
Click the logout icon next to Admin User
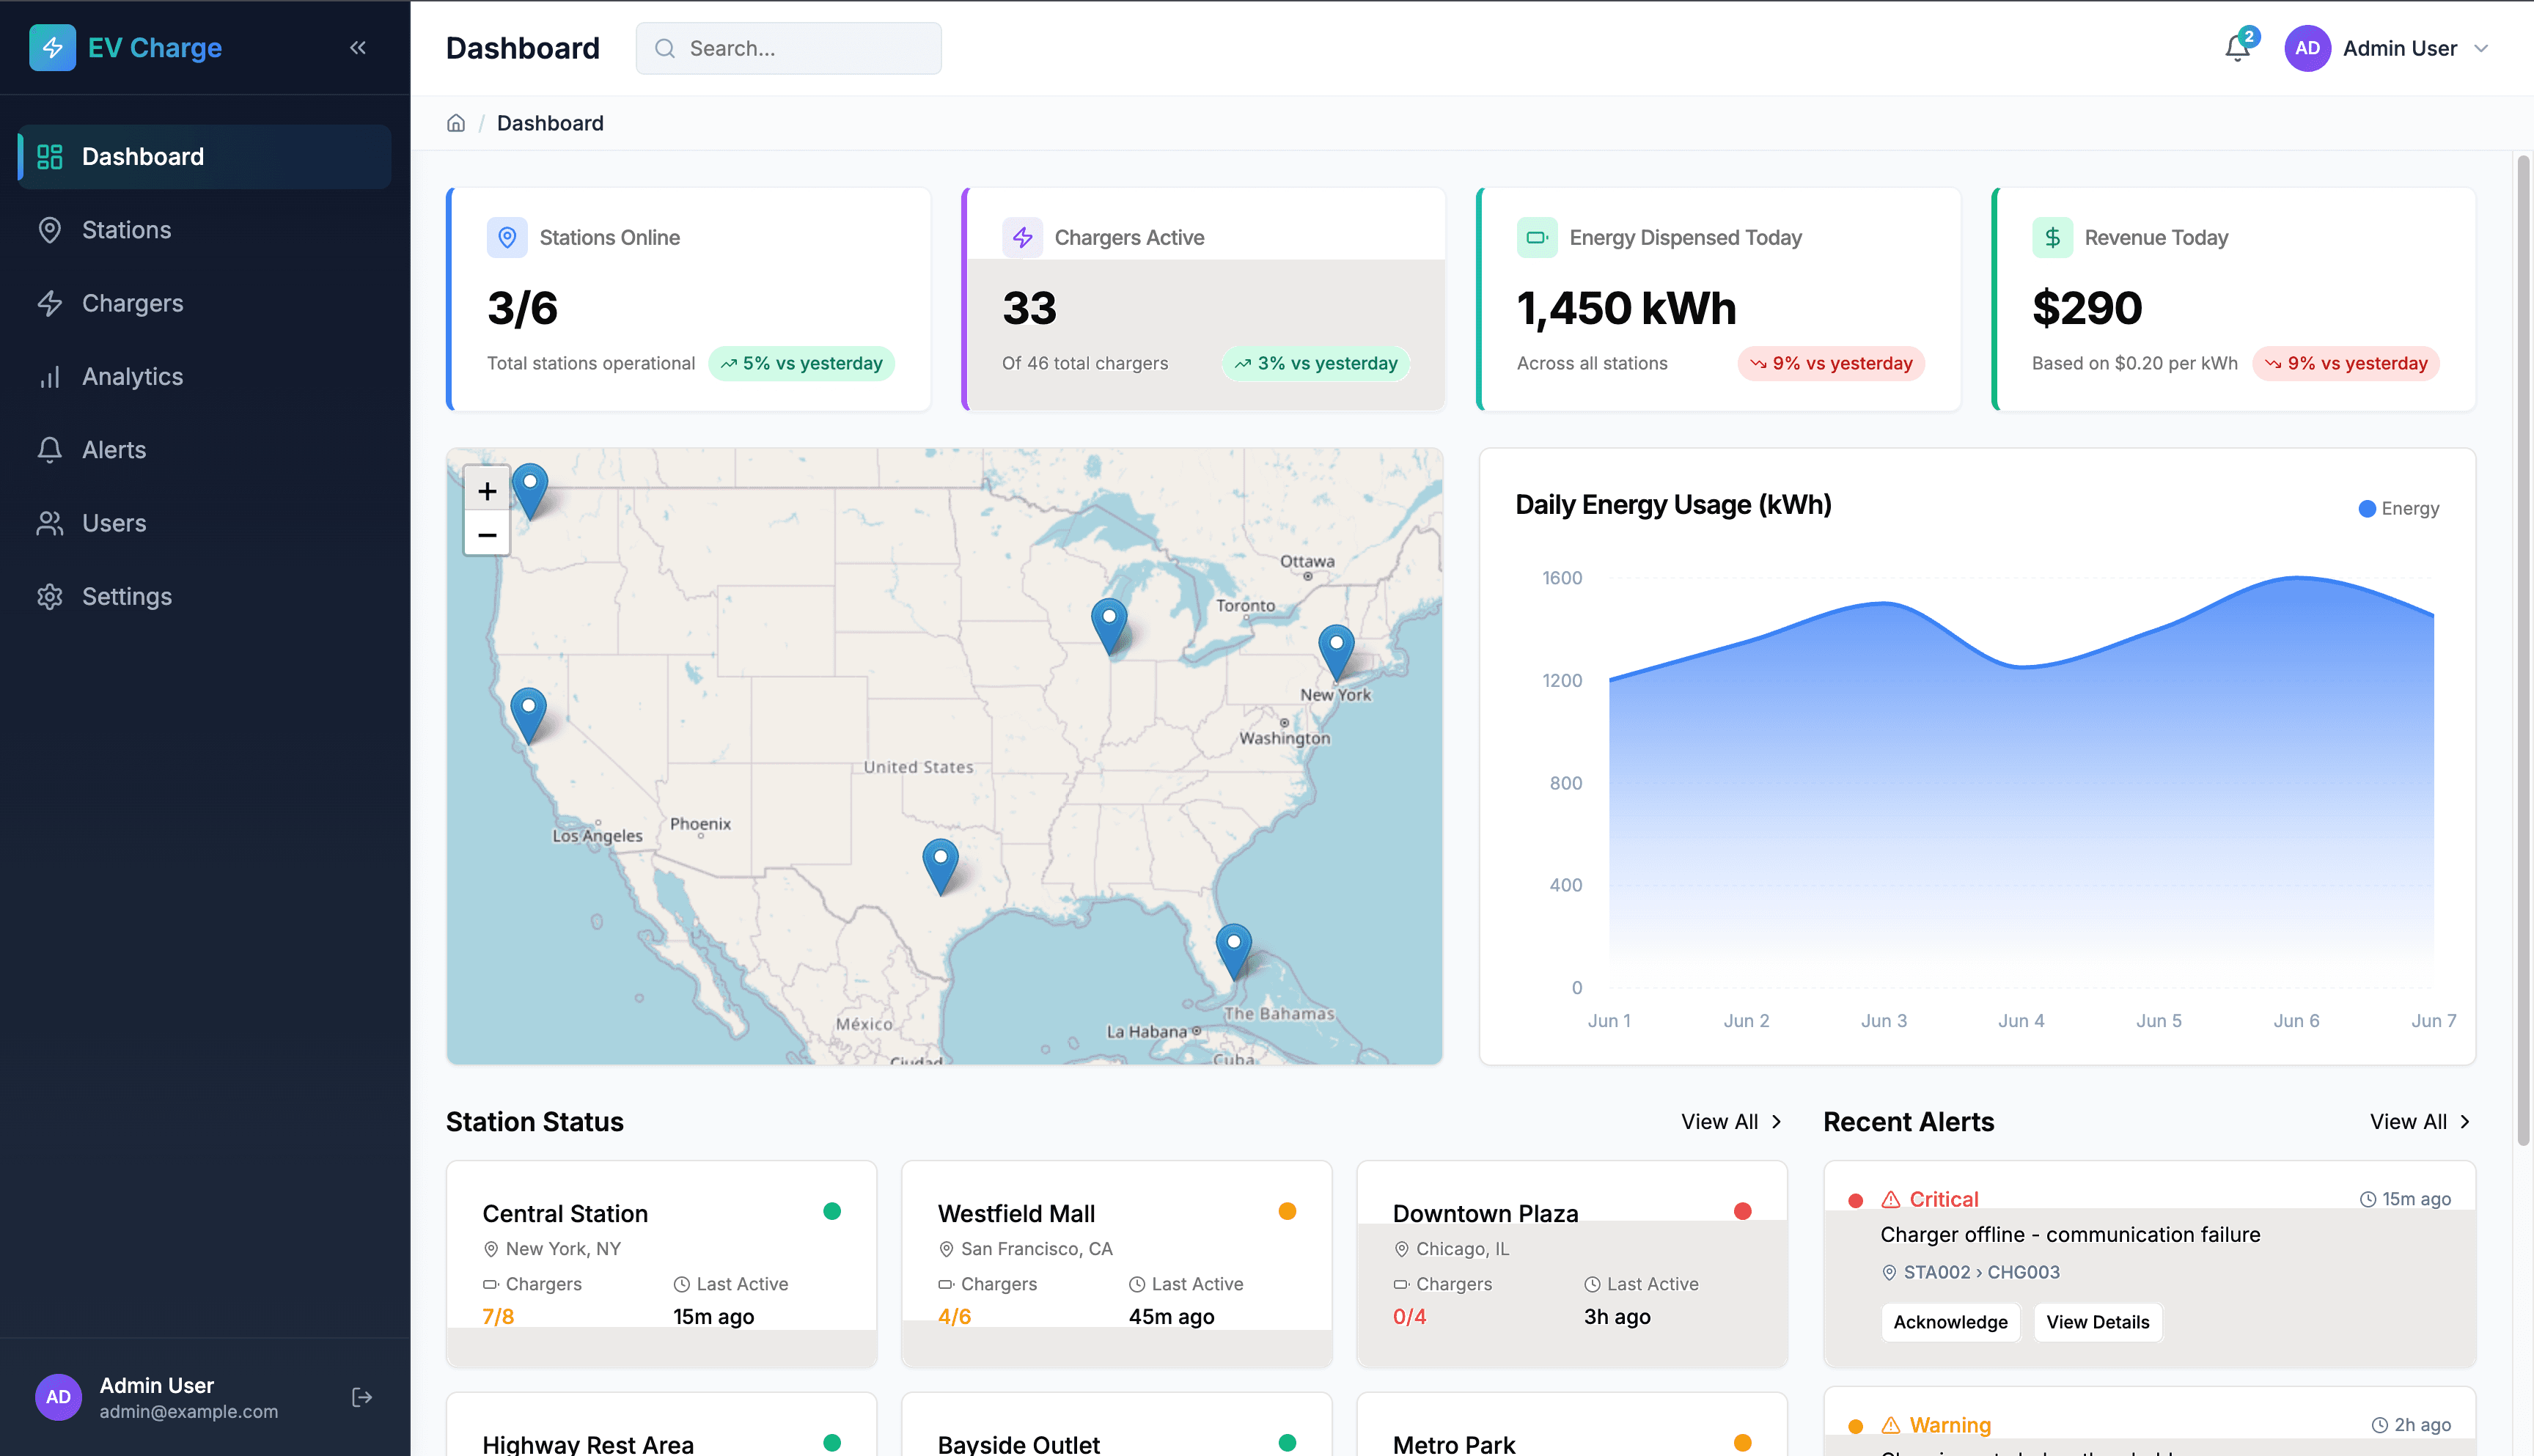click(359, 1396)
